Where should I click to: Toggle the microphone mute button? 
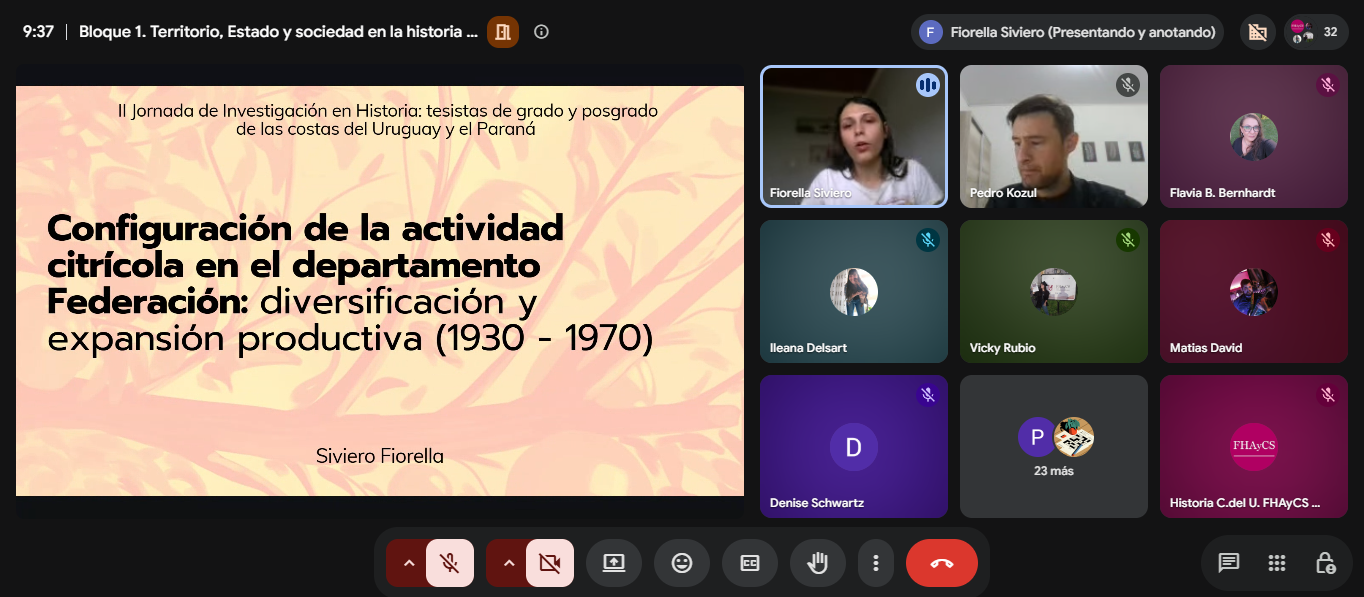point(450,563)
